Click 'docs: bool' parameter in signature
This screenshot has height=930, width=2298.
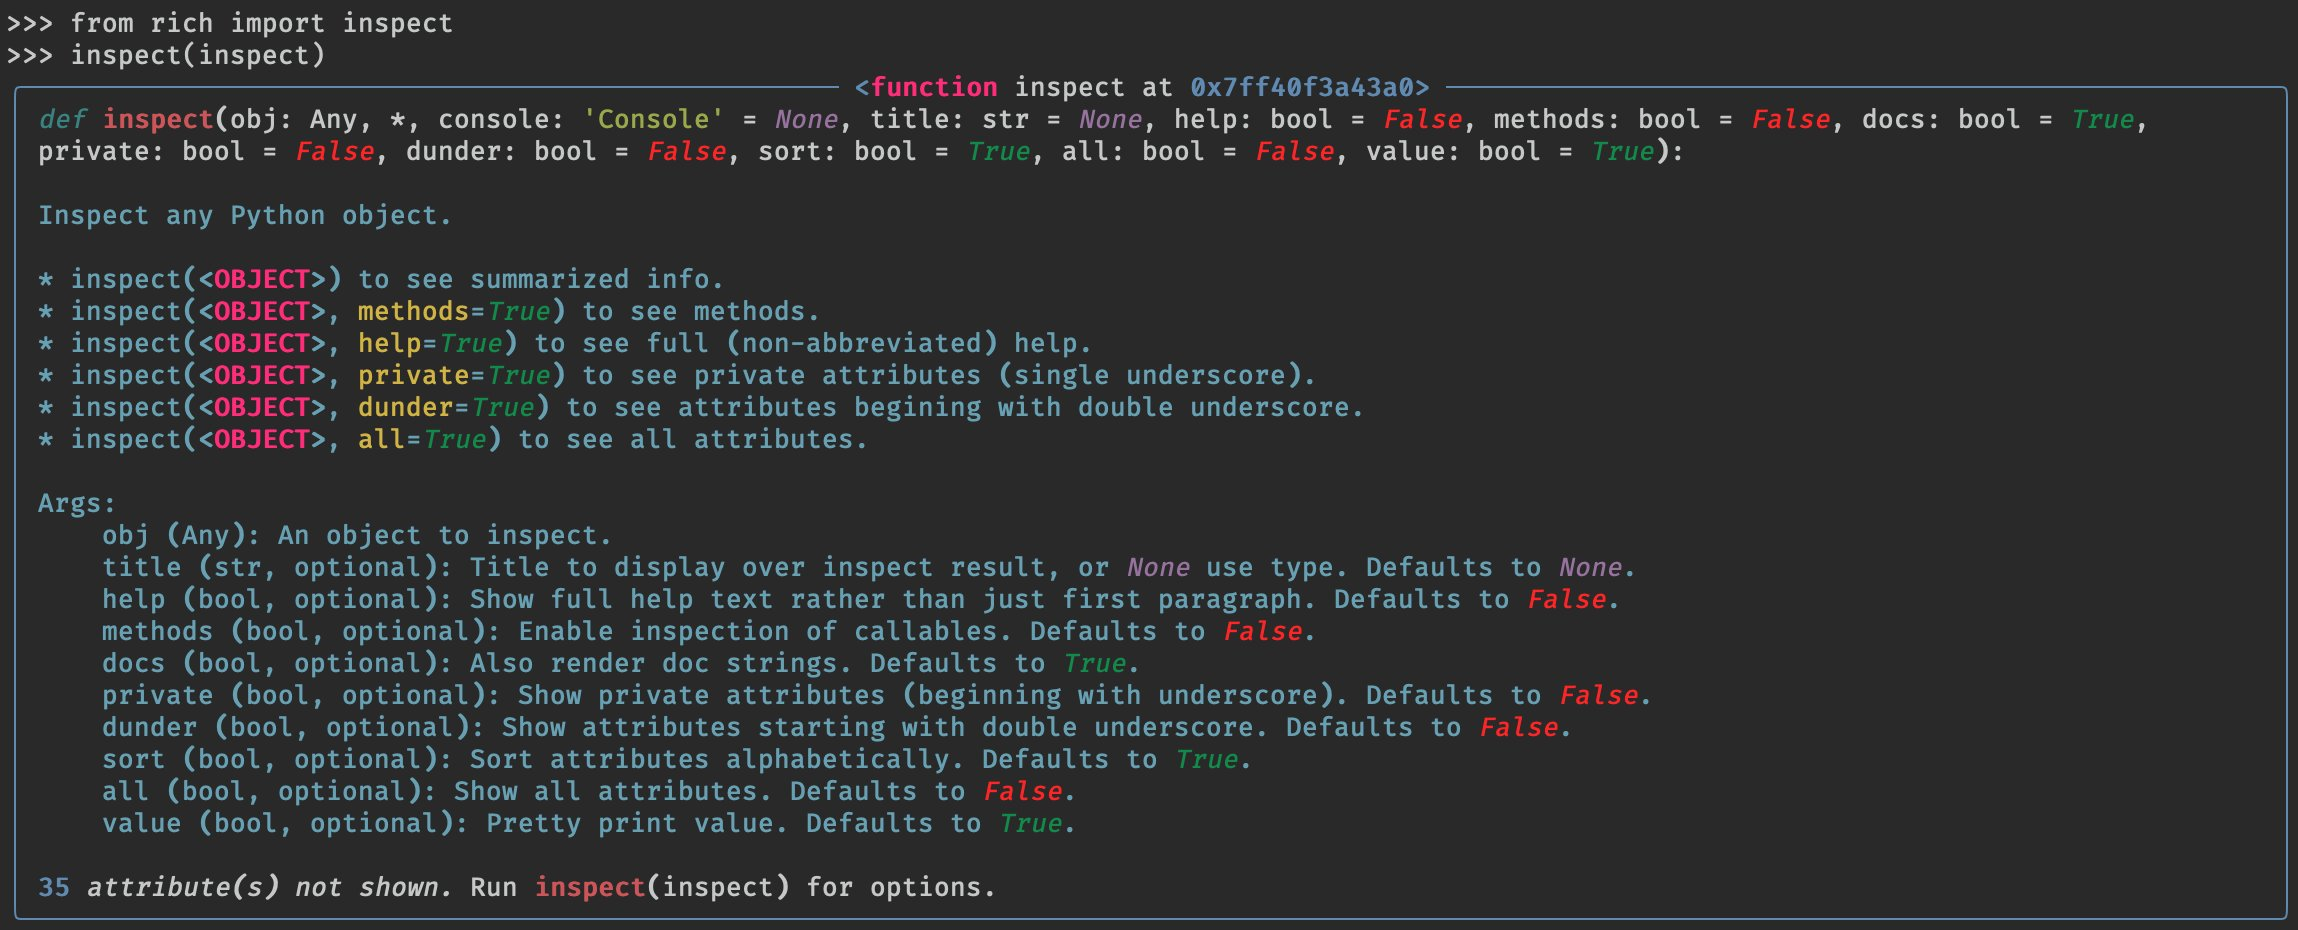coord(1941,119)
